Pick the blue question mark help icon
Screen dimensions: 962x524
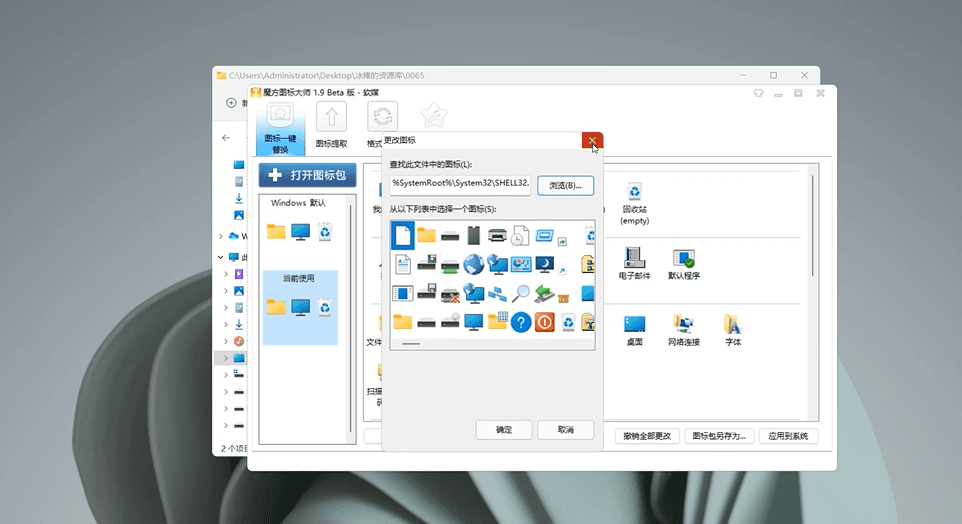520,322
